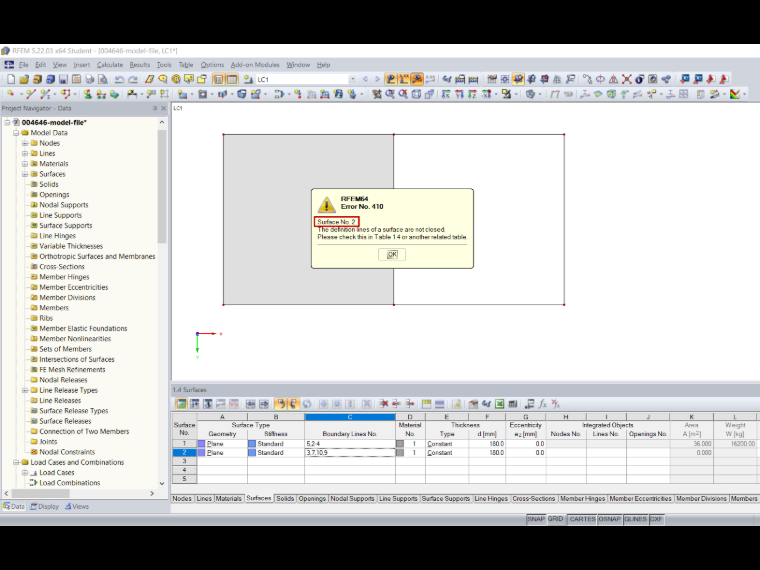Click the Excel export icon in the table toolbar
The height and width of the screenshot is (570, 760).
click(500, 404)
